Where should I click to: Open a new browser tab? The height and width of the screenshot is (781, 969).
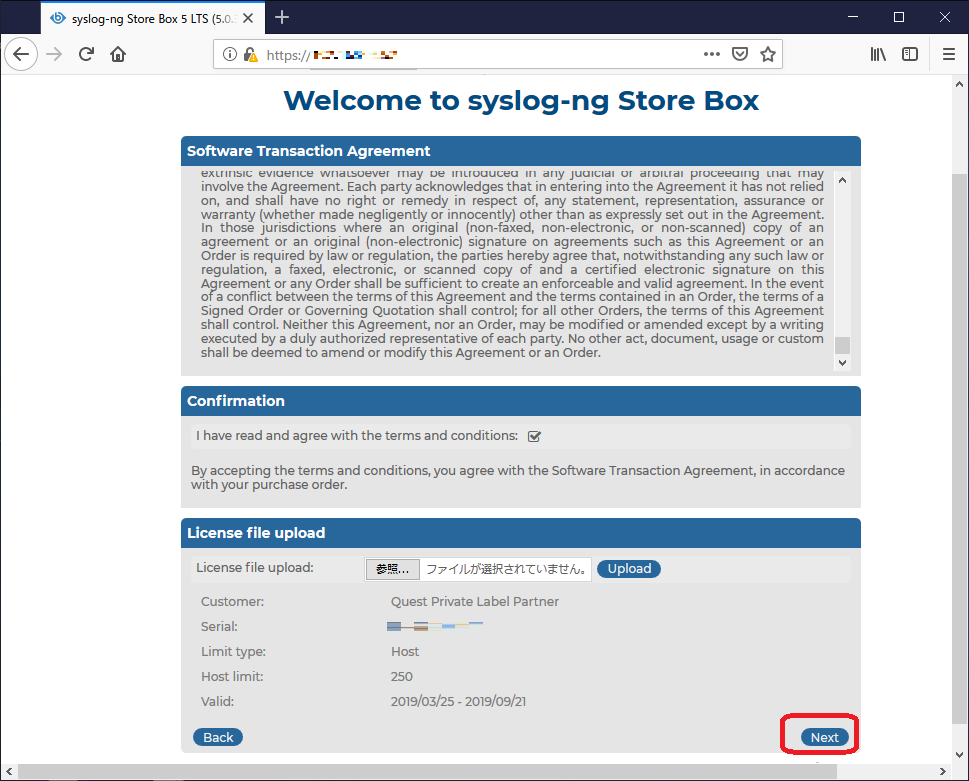[x=282, y=17]
